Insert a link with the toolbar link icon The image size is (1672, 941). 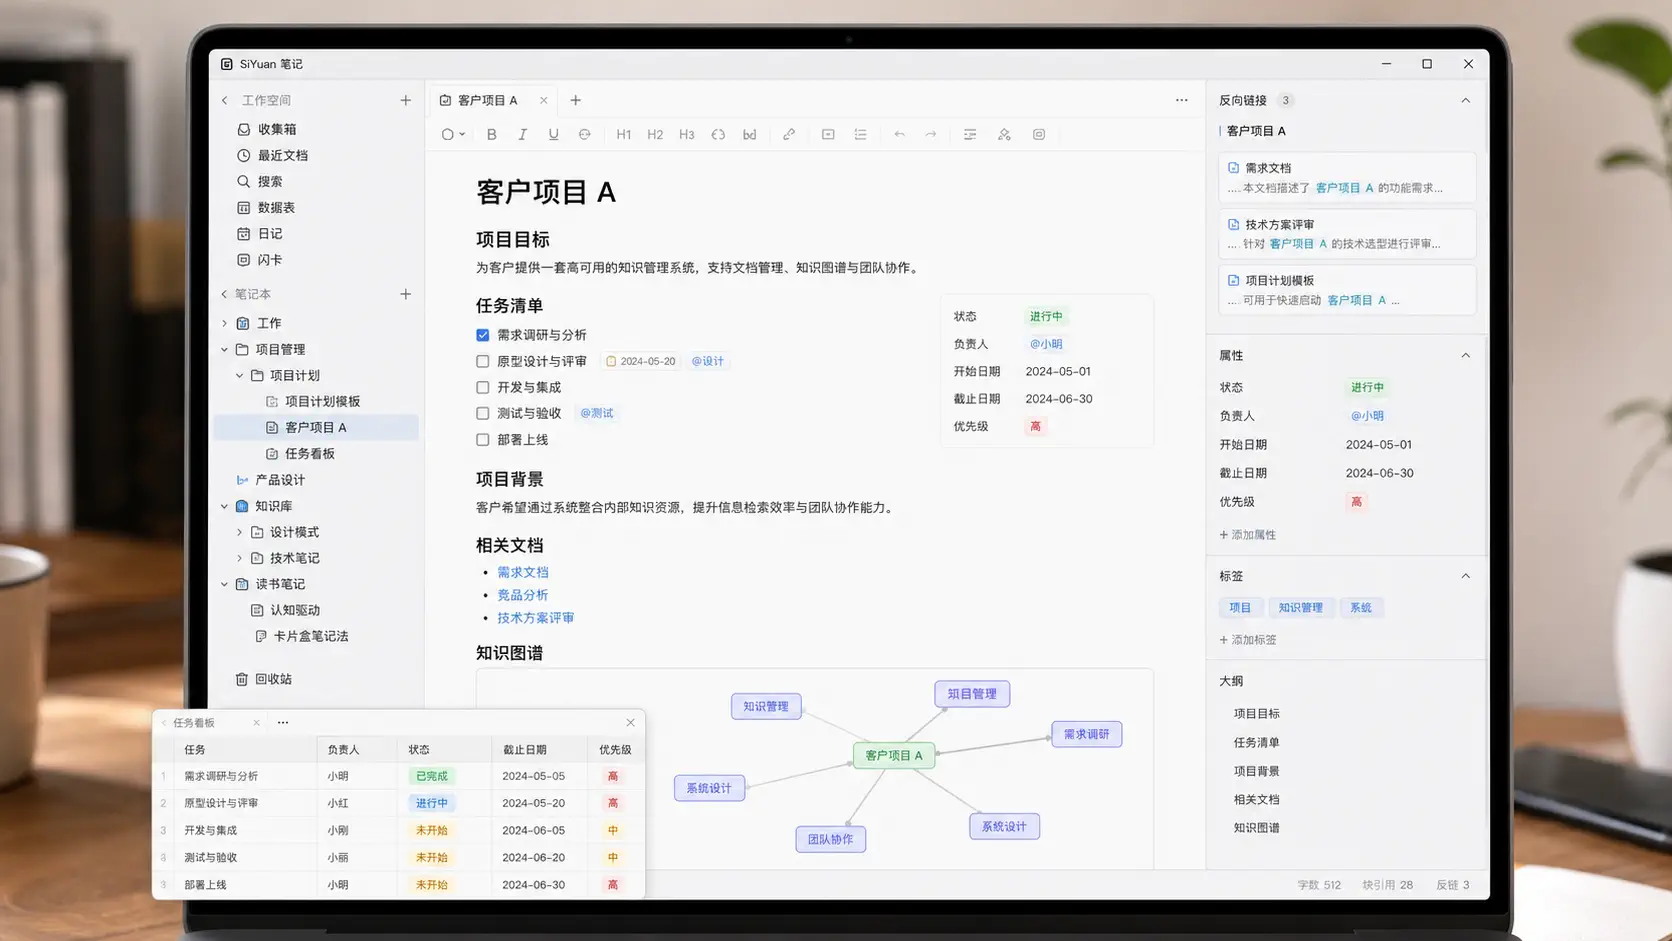click(x=789, y=134)
